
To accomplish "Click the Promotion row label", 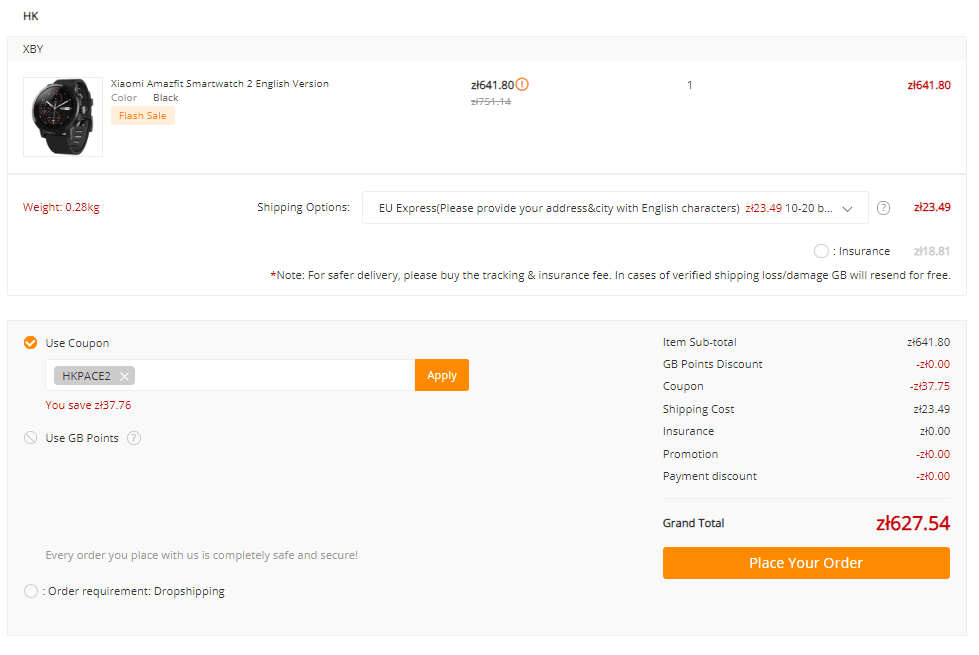I will tap(690, 454).
